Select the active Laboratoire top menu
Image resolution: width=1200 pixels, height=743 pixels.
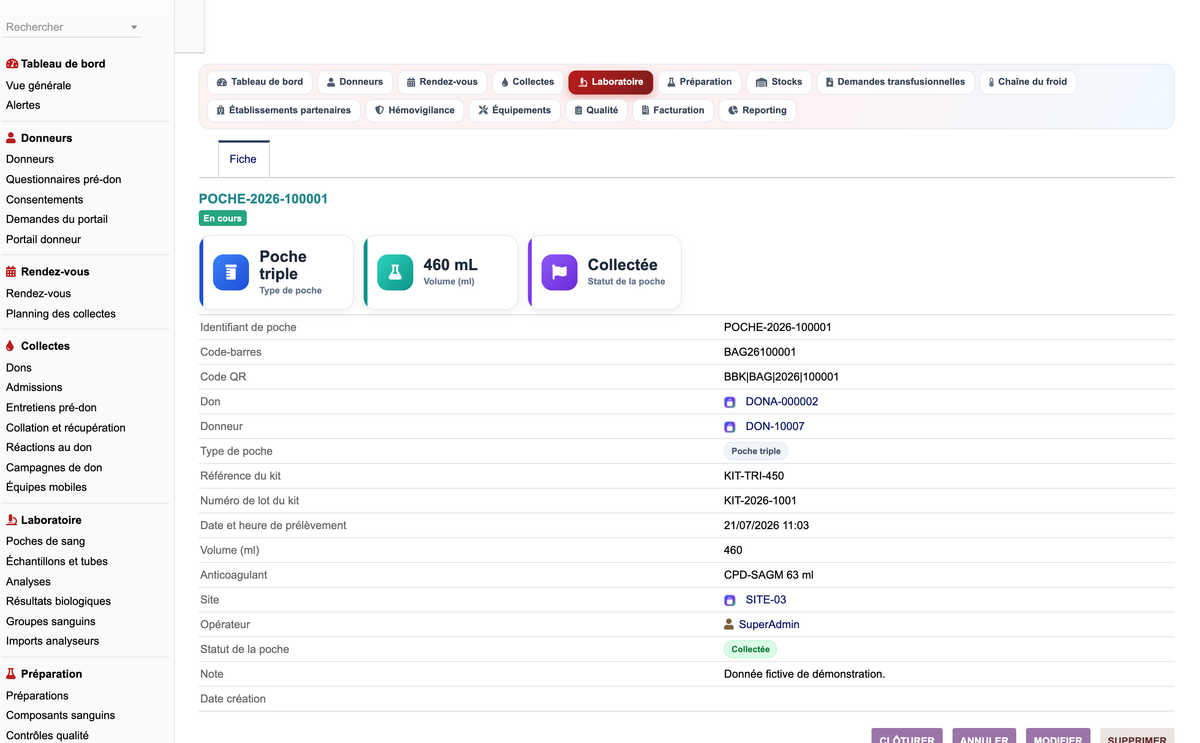click(x=611, y=82)
